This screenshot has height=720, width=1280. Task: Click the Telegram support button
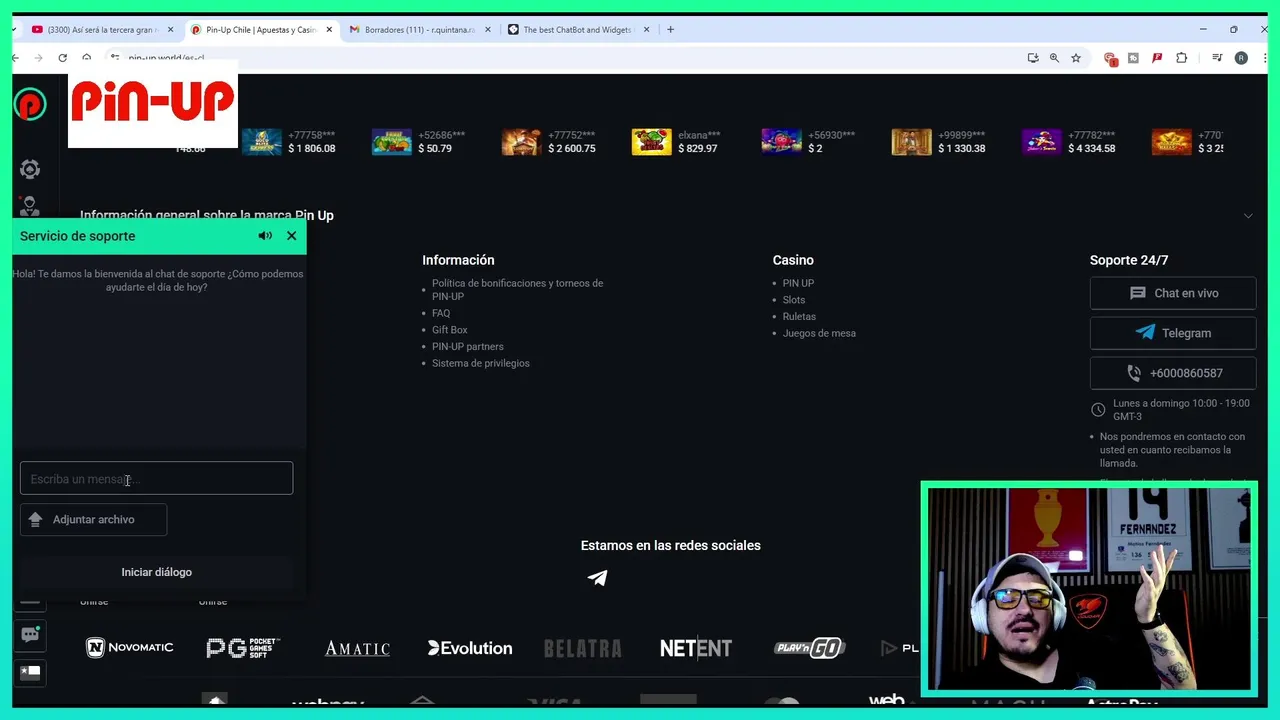point(1172,333)
